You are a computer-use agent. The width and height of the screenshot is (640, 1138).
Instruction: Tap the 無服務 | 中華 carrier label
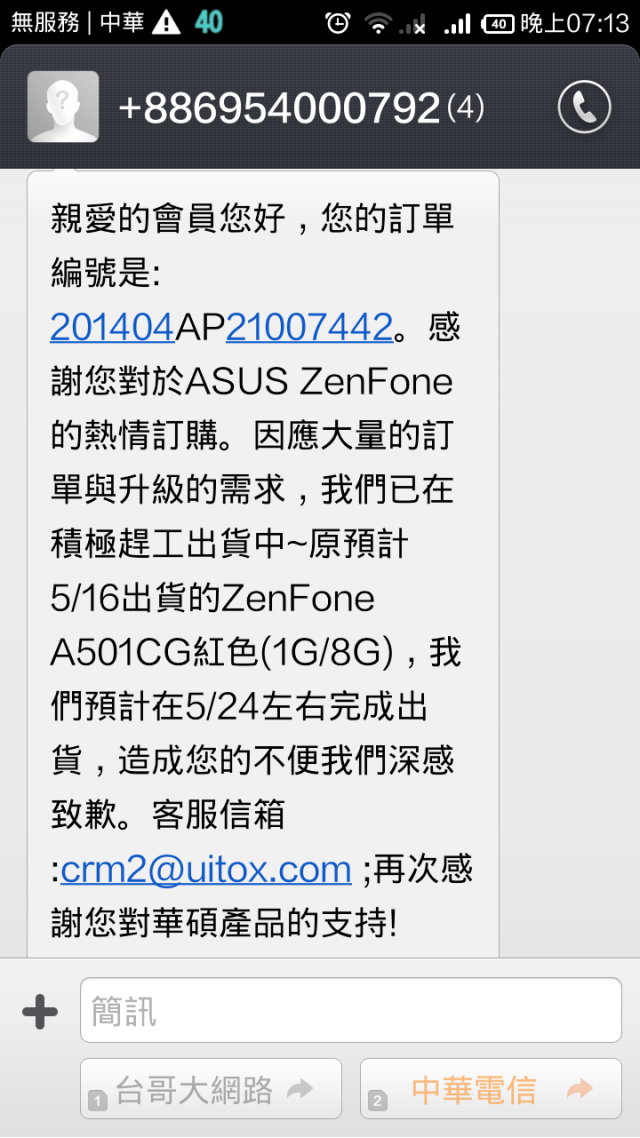(x=78, y=23)
